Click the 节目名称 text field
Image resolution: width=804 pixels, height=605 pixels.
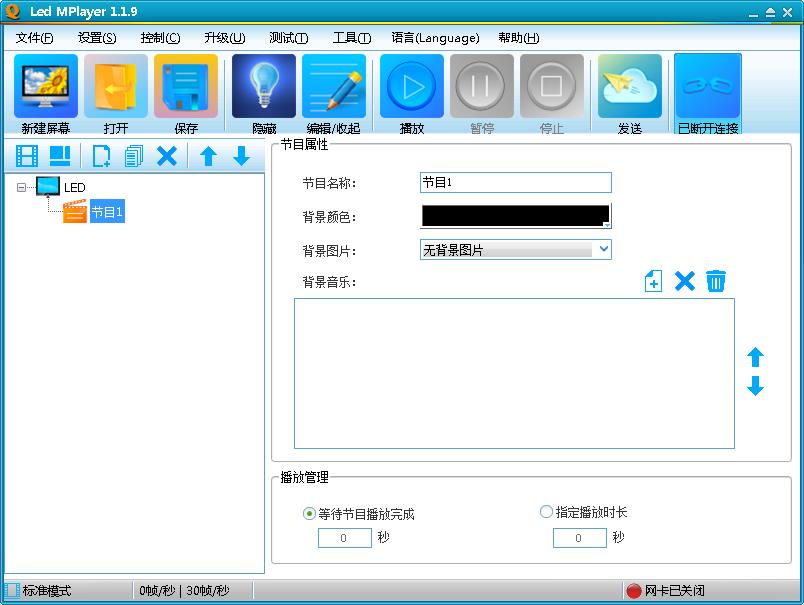coord(516,183)
